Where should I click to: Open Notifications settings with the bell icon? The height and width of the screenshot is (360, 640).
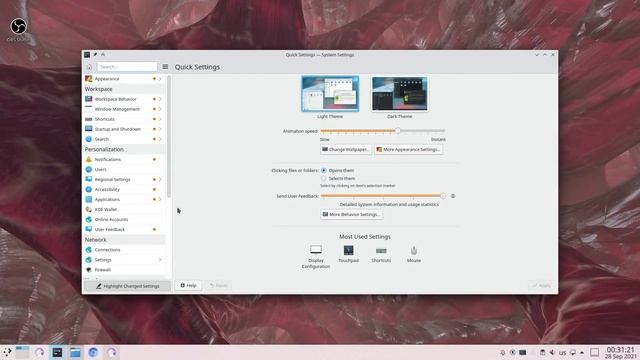[x=124, y=159]
